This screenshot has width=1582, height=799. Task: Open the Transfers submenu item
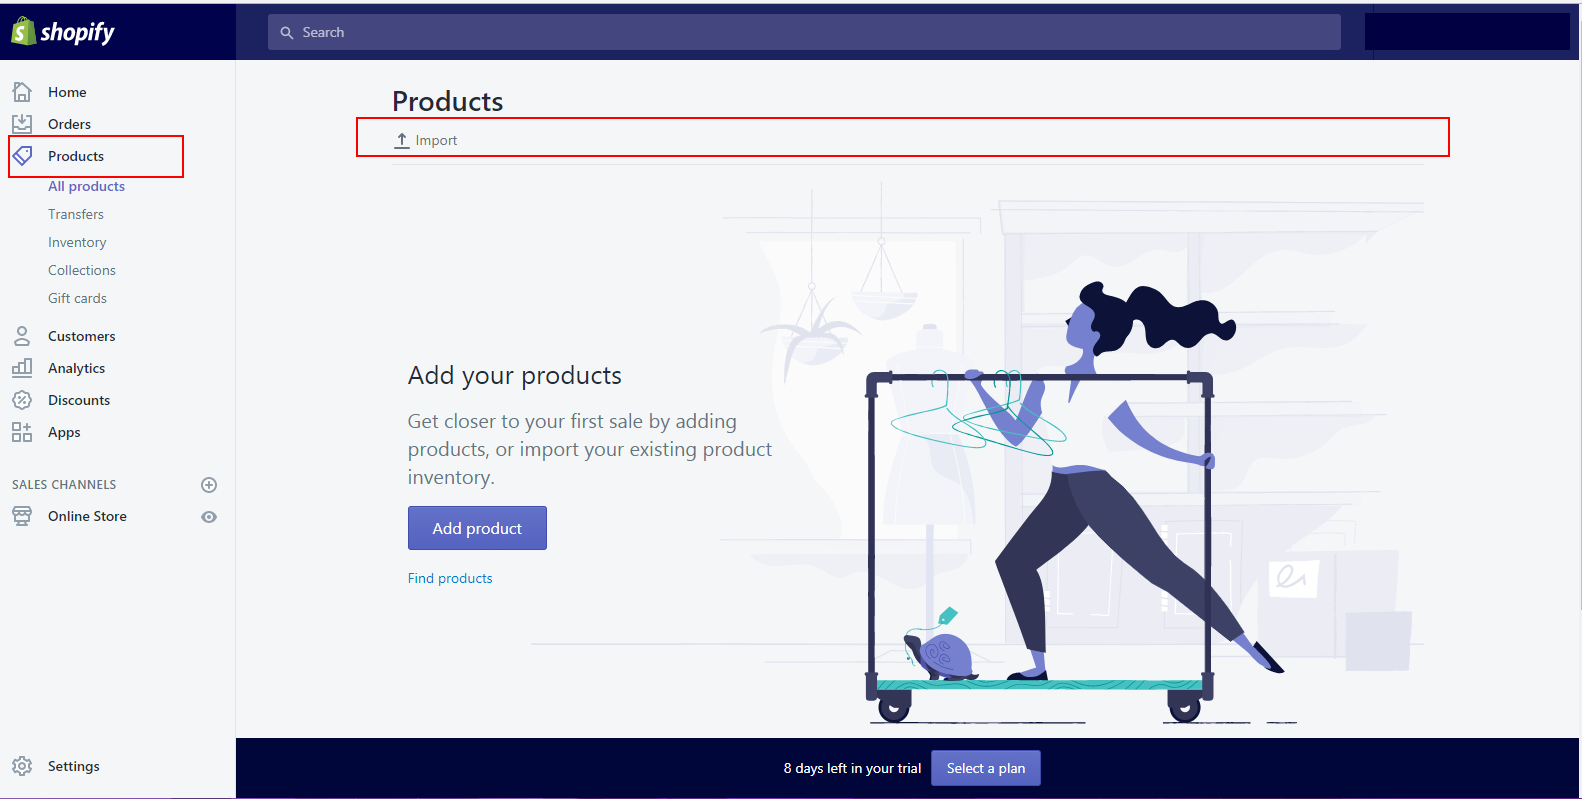tap(76, 214)
